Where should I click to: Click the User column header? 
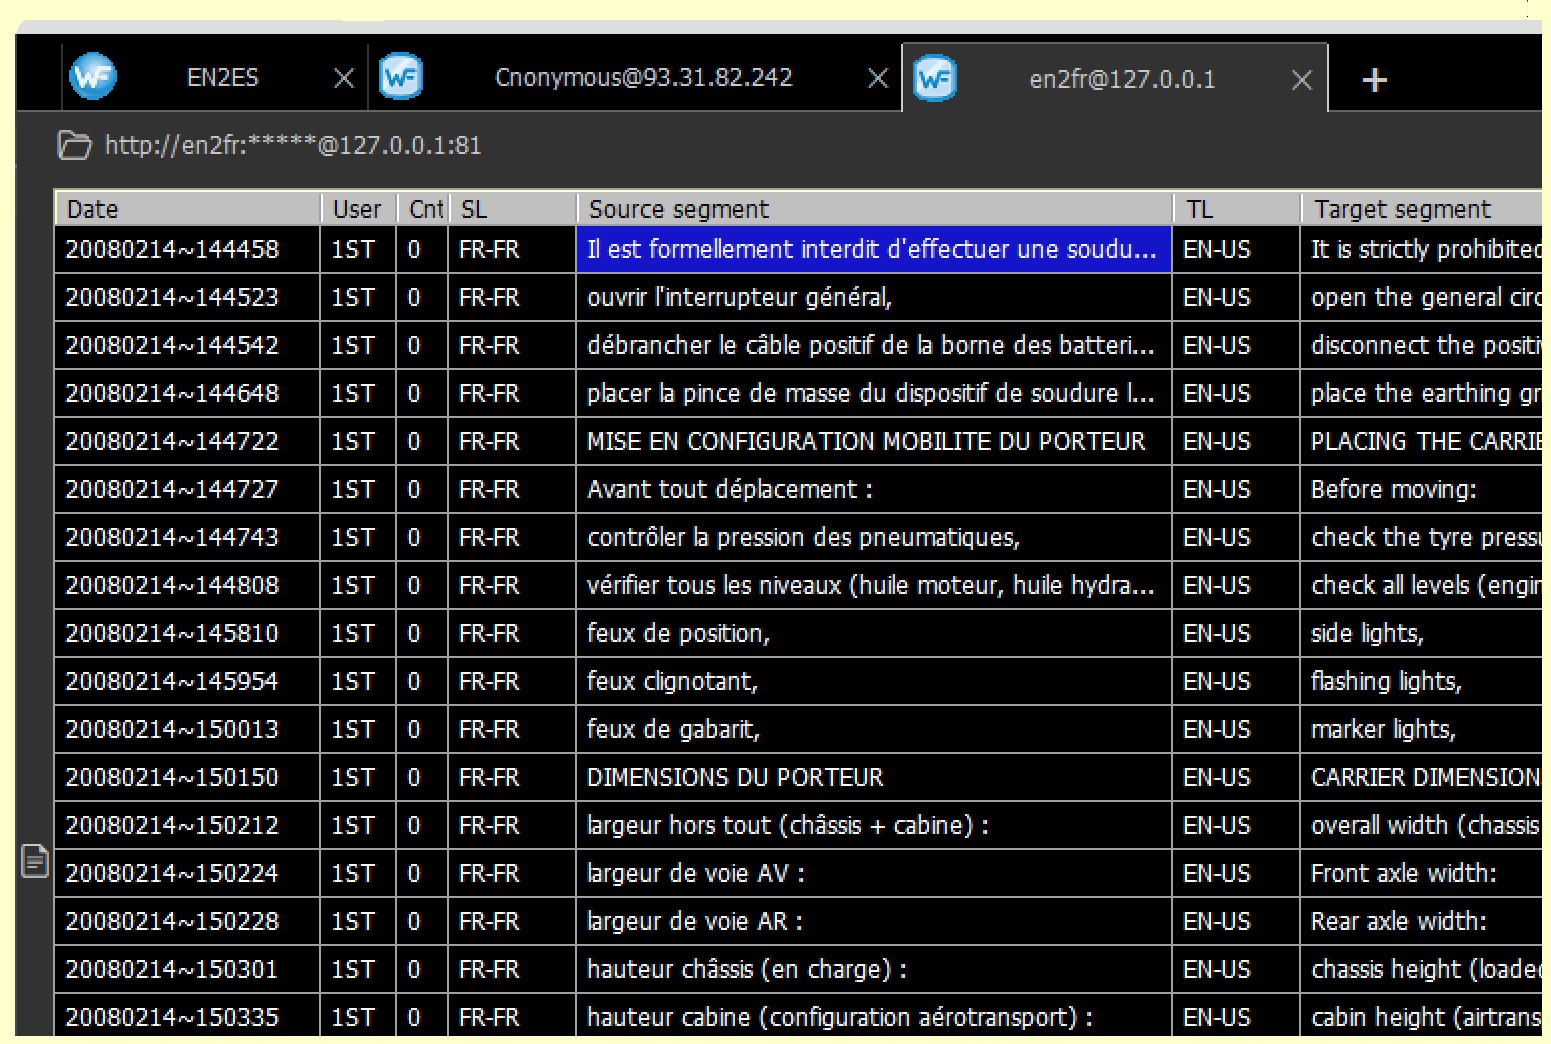tap(357, 209)
